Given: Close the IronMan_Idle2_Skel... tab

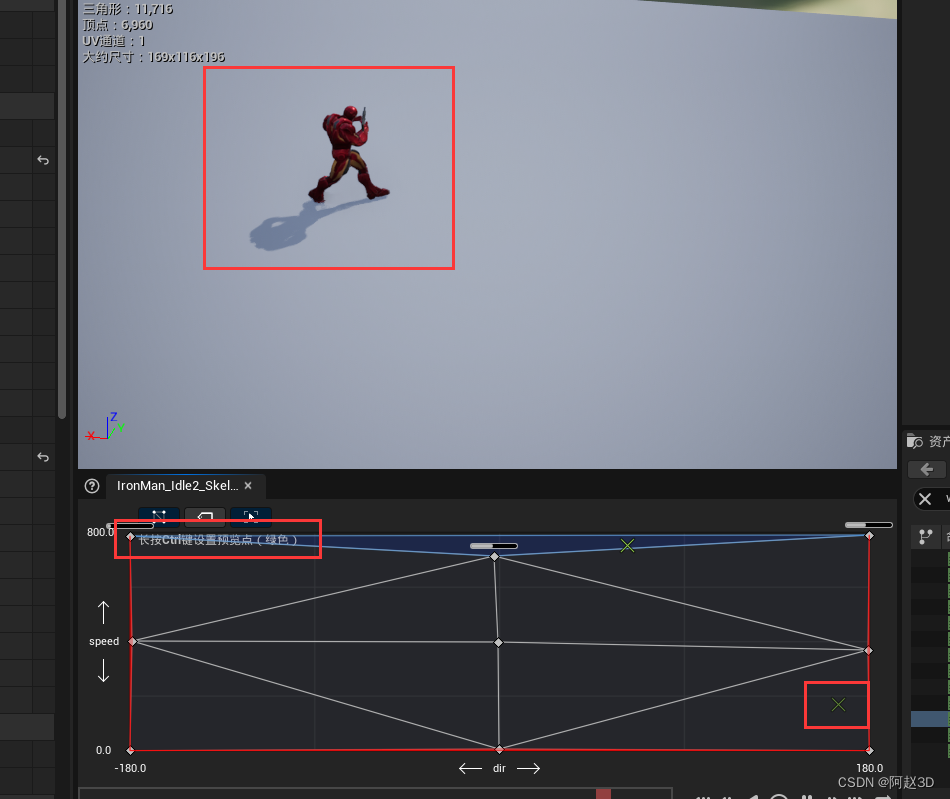Looking at the screenshot, I should click(x=248, y=486).
